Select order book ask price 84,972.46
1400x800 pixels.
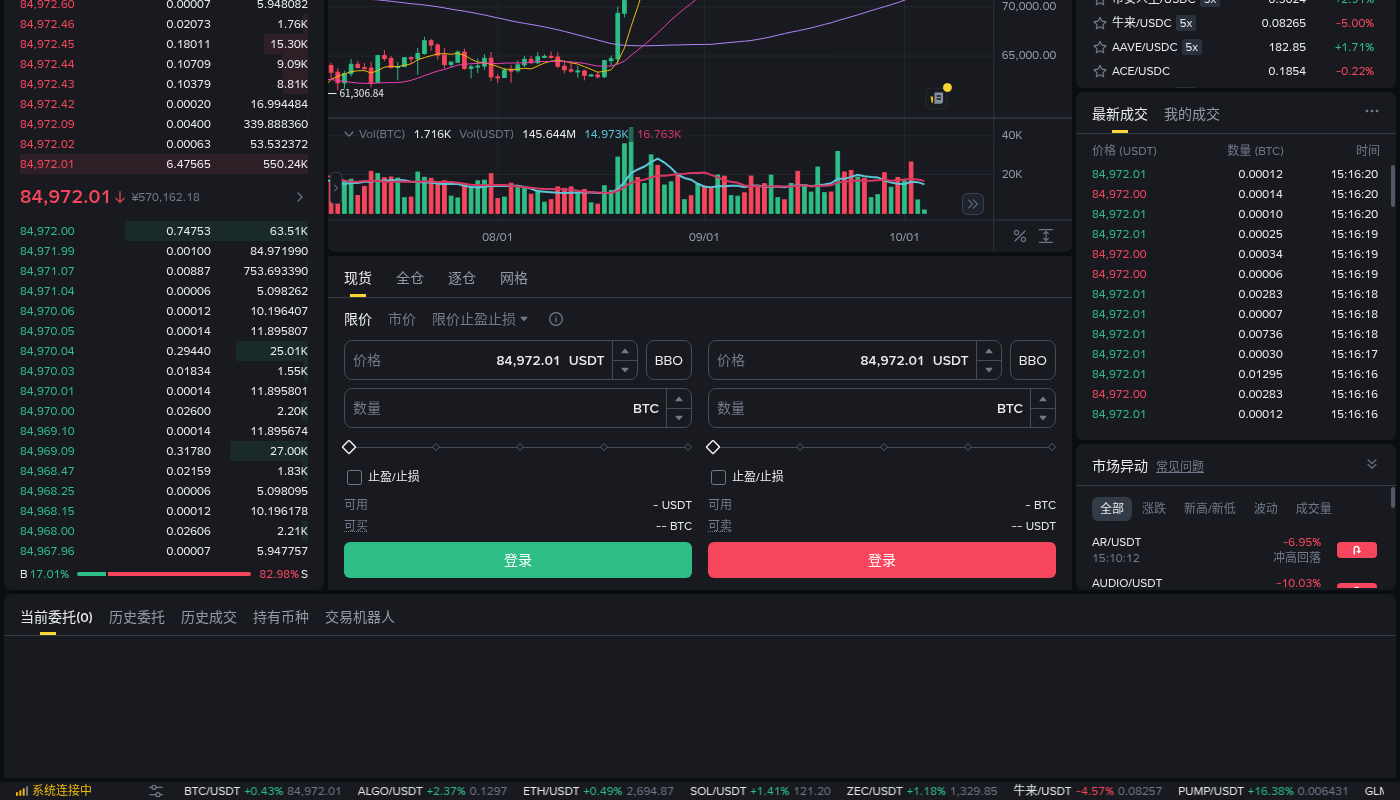47,24
